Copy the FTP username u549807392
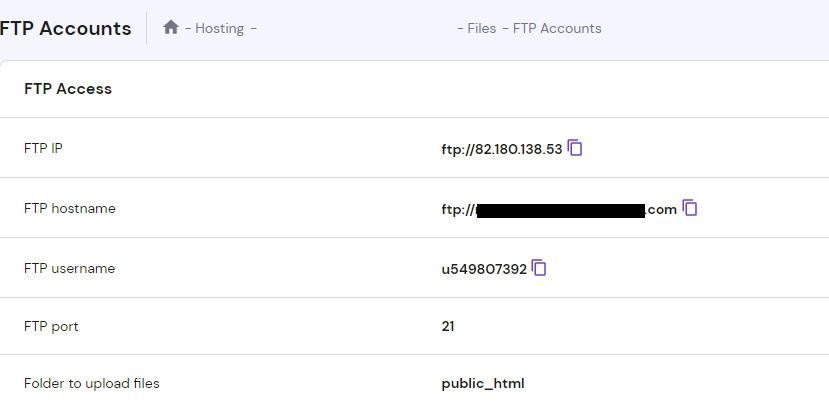This screenshot has width=829, height=407. pyautogui.click(x=539, y=267)
